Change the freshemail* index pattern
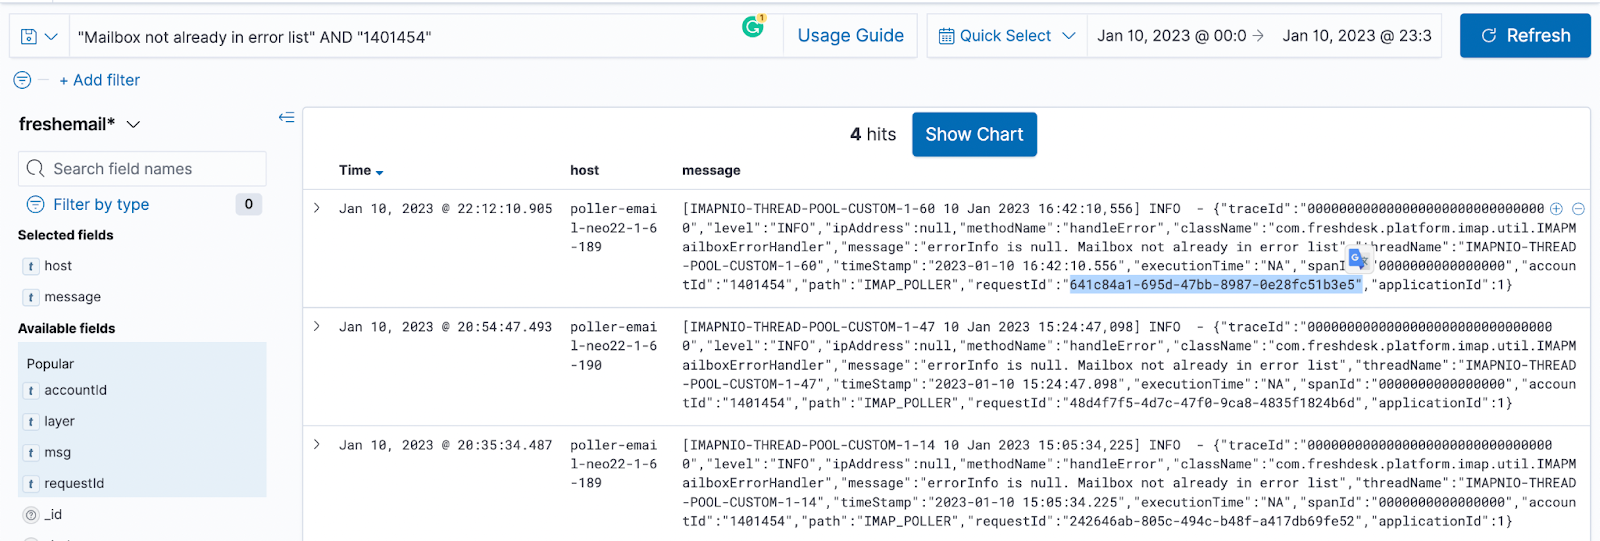This screenshot has height=541, width=1600. (x=79, y=124)
